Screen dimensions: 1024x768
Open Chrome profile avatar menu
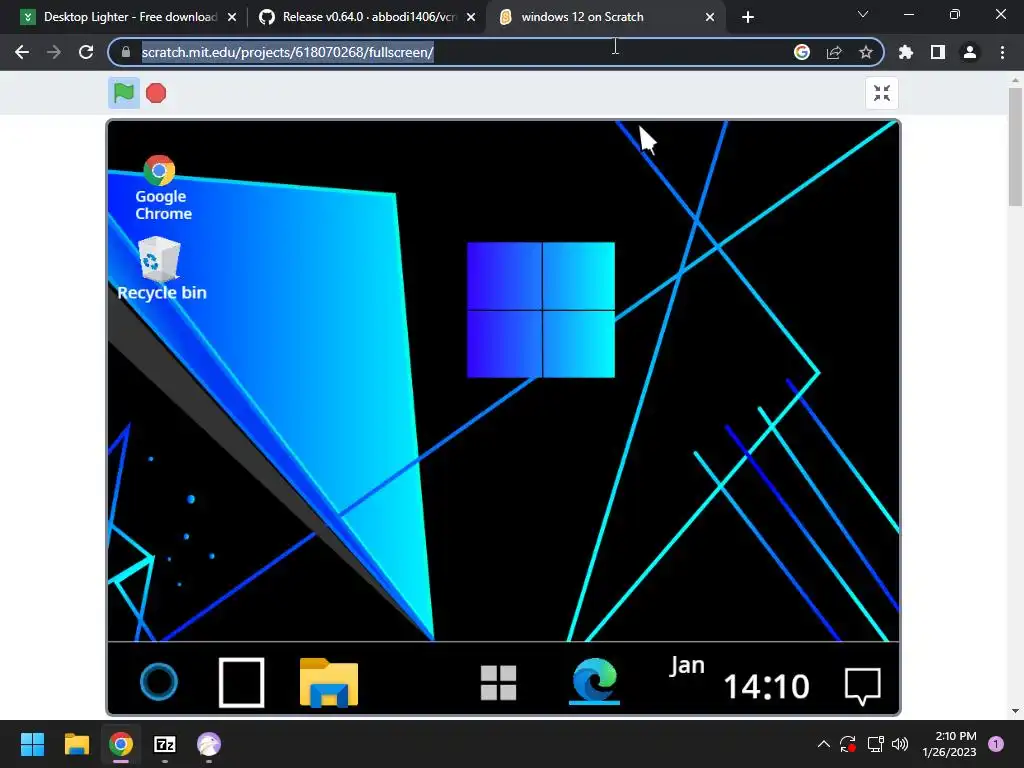click(970, 52)
